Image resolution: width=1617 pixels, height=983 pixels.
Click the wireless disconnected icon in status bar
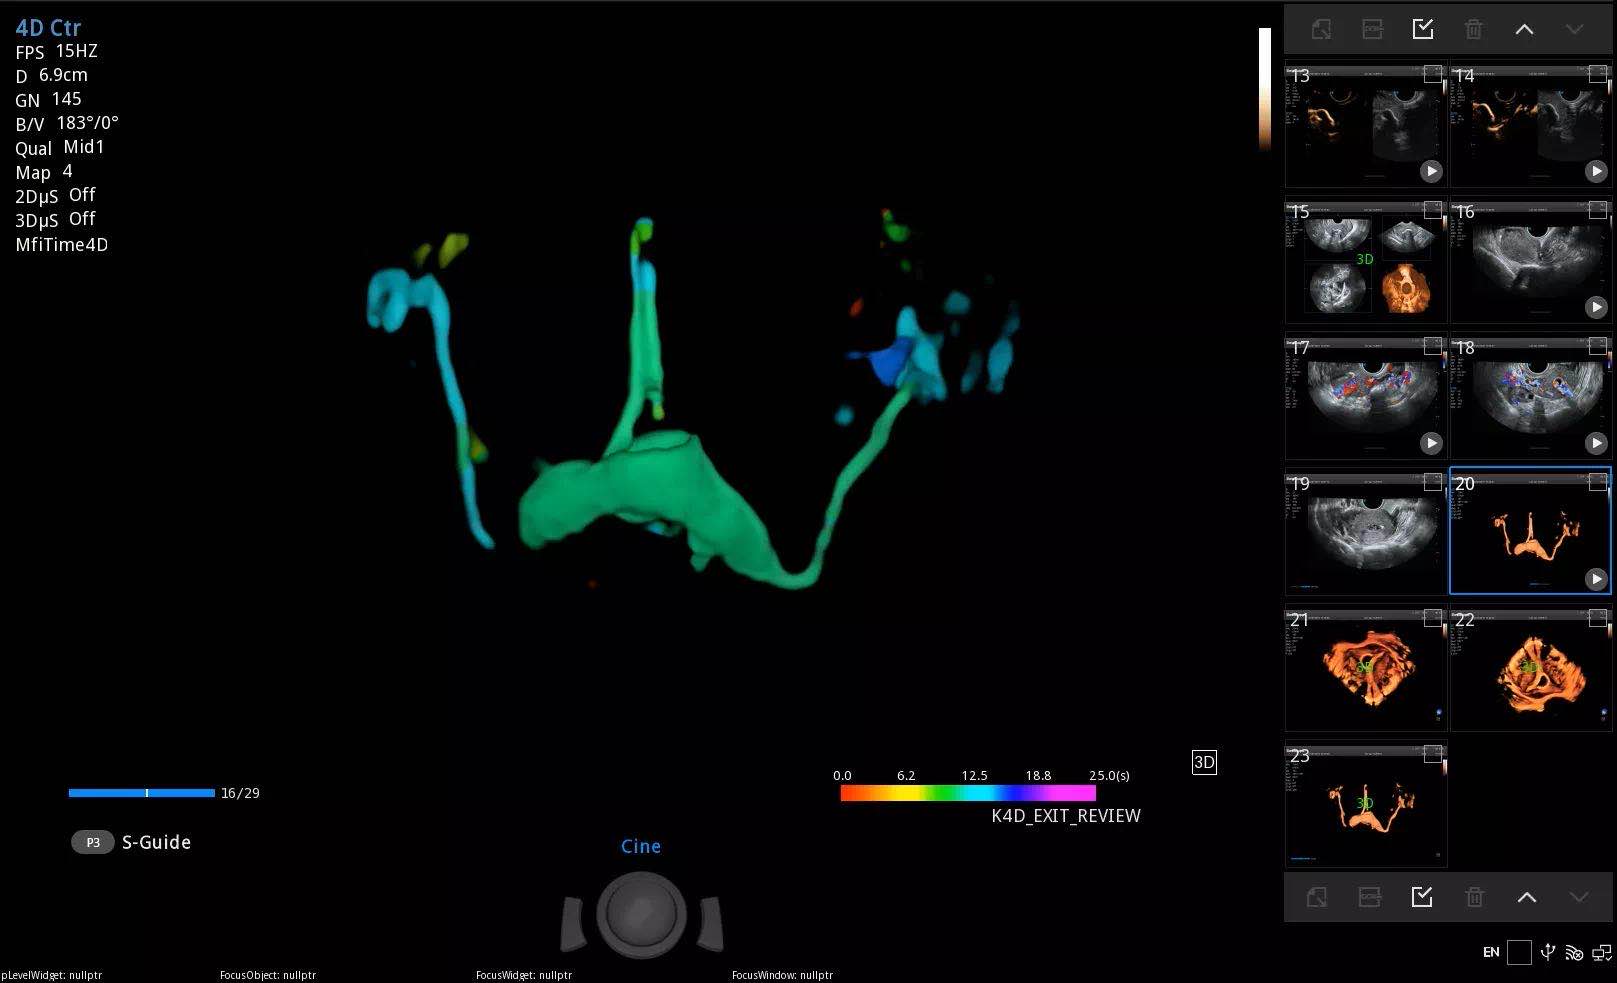[1574, 952]
